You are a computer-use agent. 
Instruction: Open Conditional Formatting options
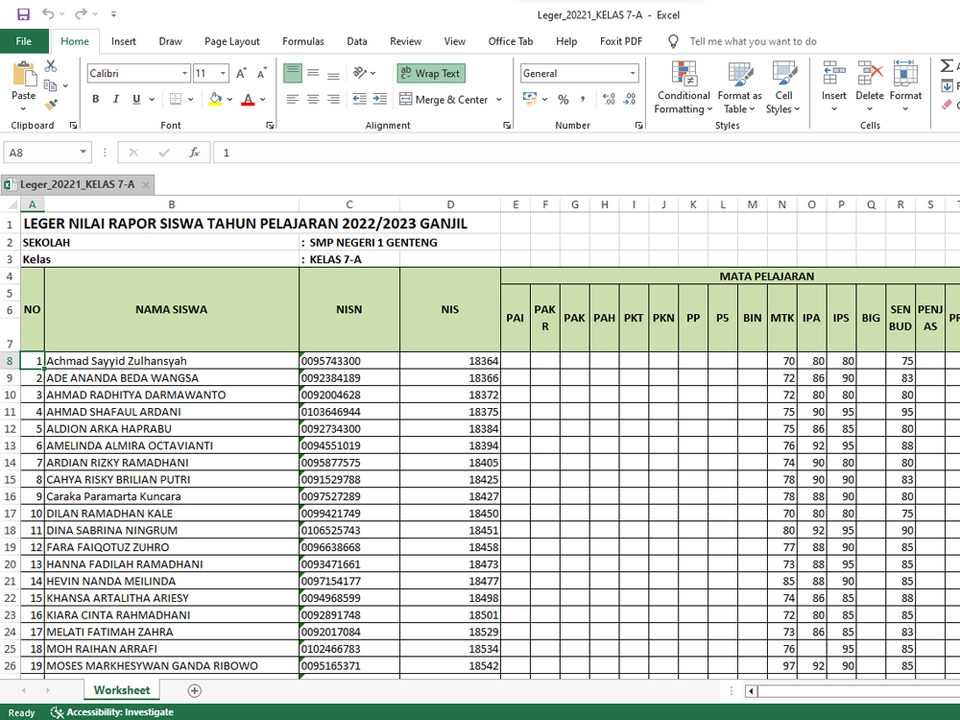[x=683, y=88]
